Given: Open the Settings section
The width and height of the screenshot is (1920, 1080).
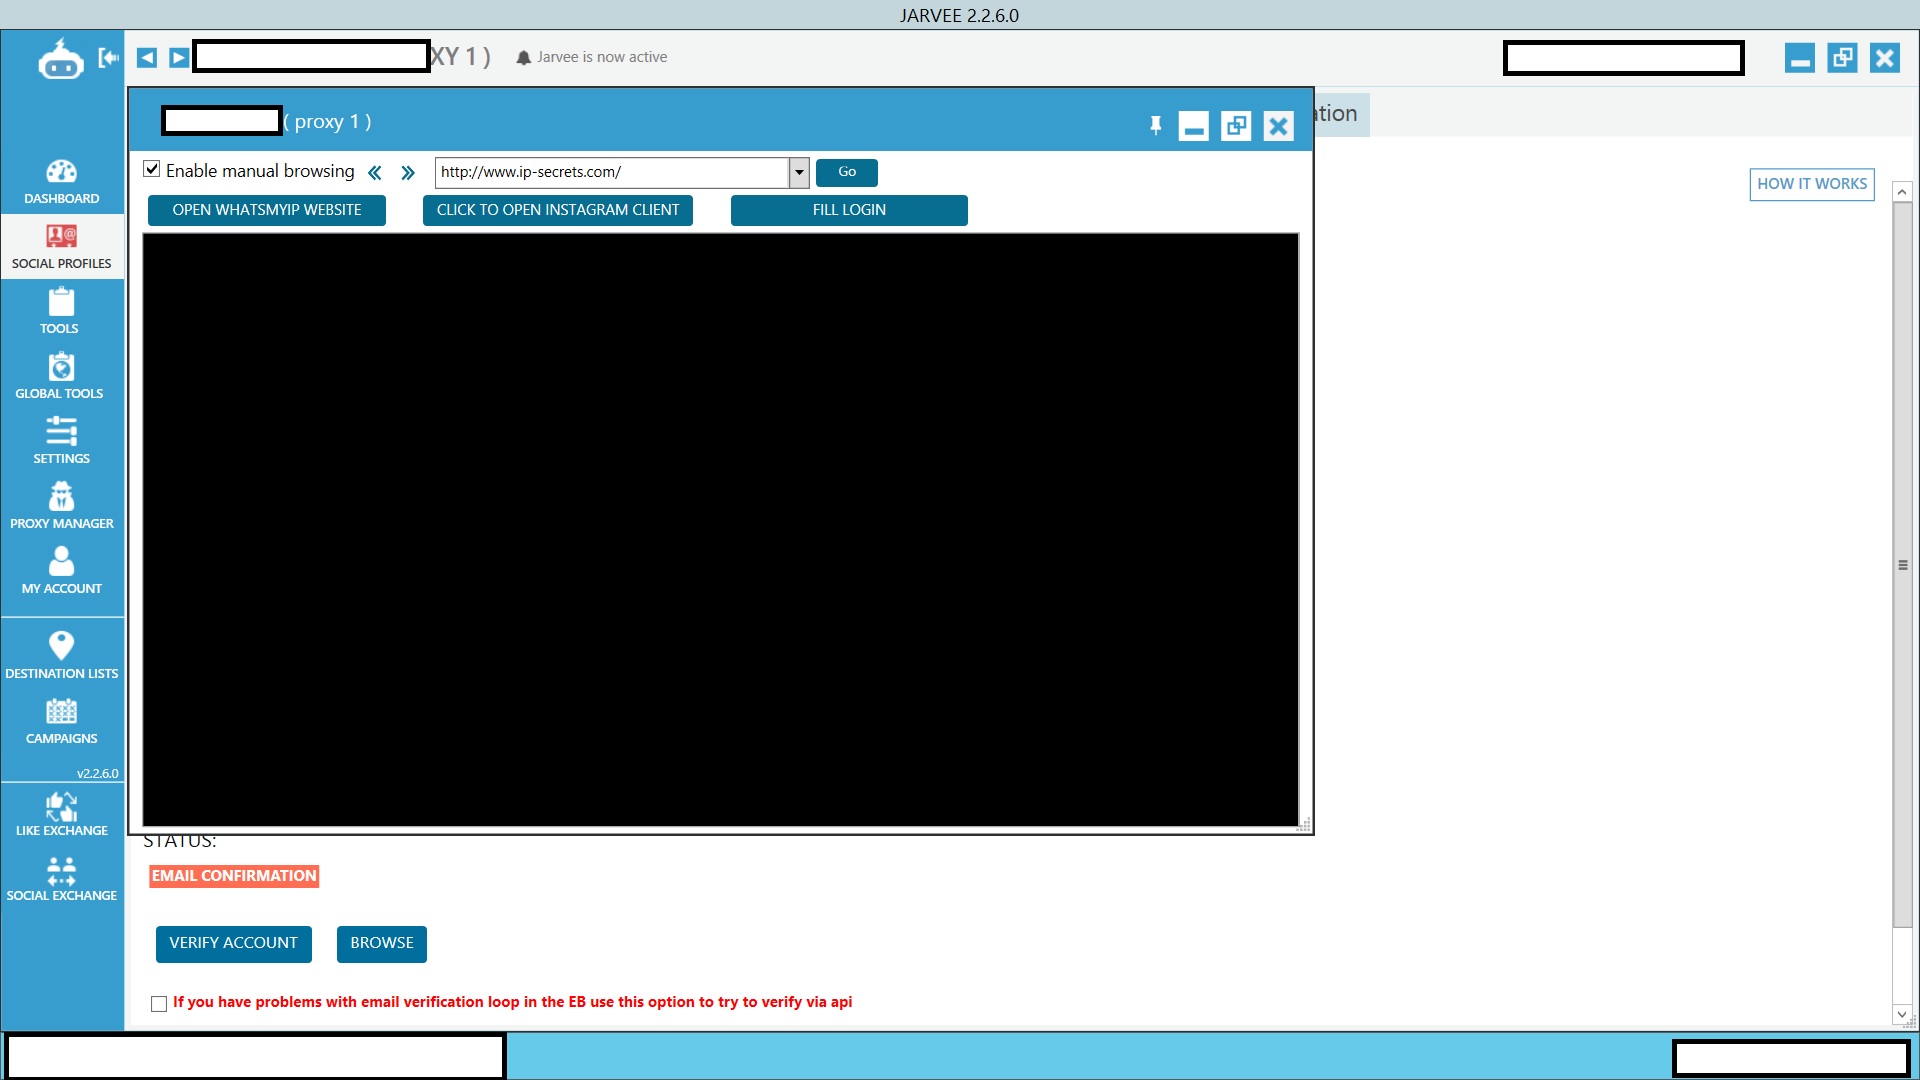Looking at the screenshot, I should (61, 442).
